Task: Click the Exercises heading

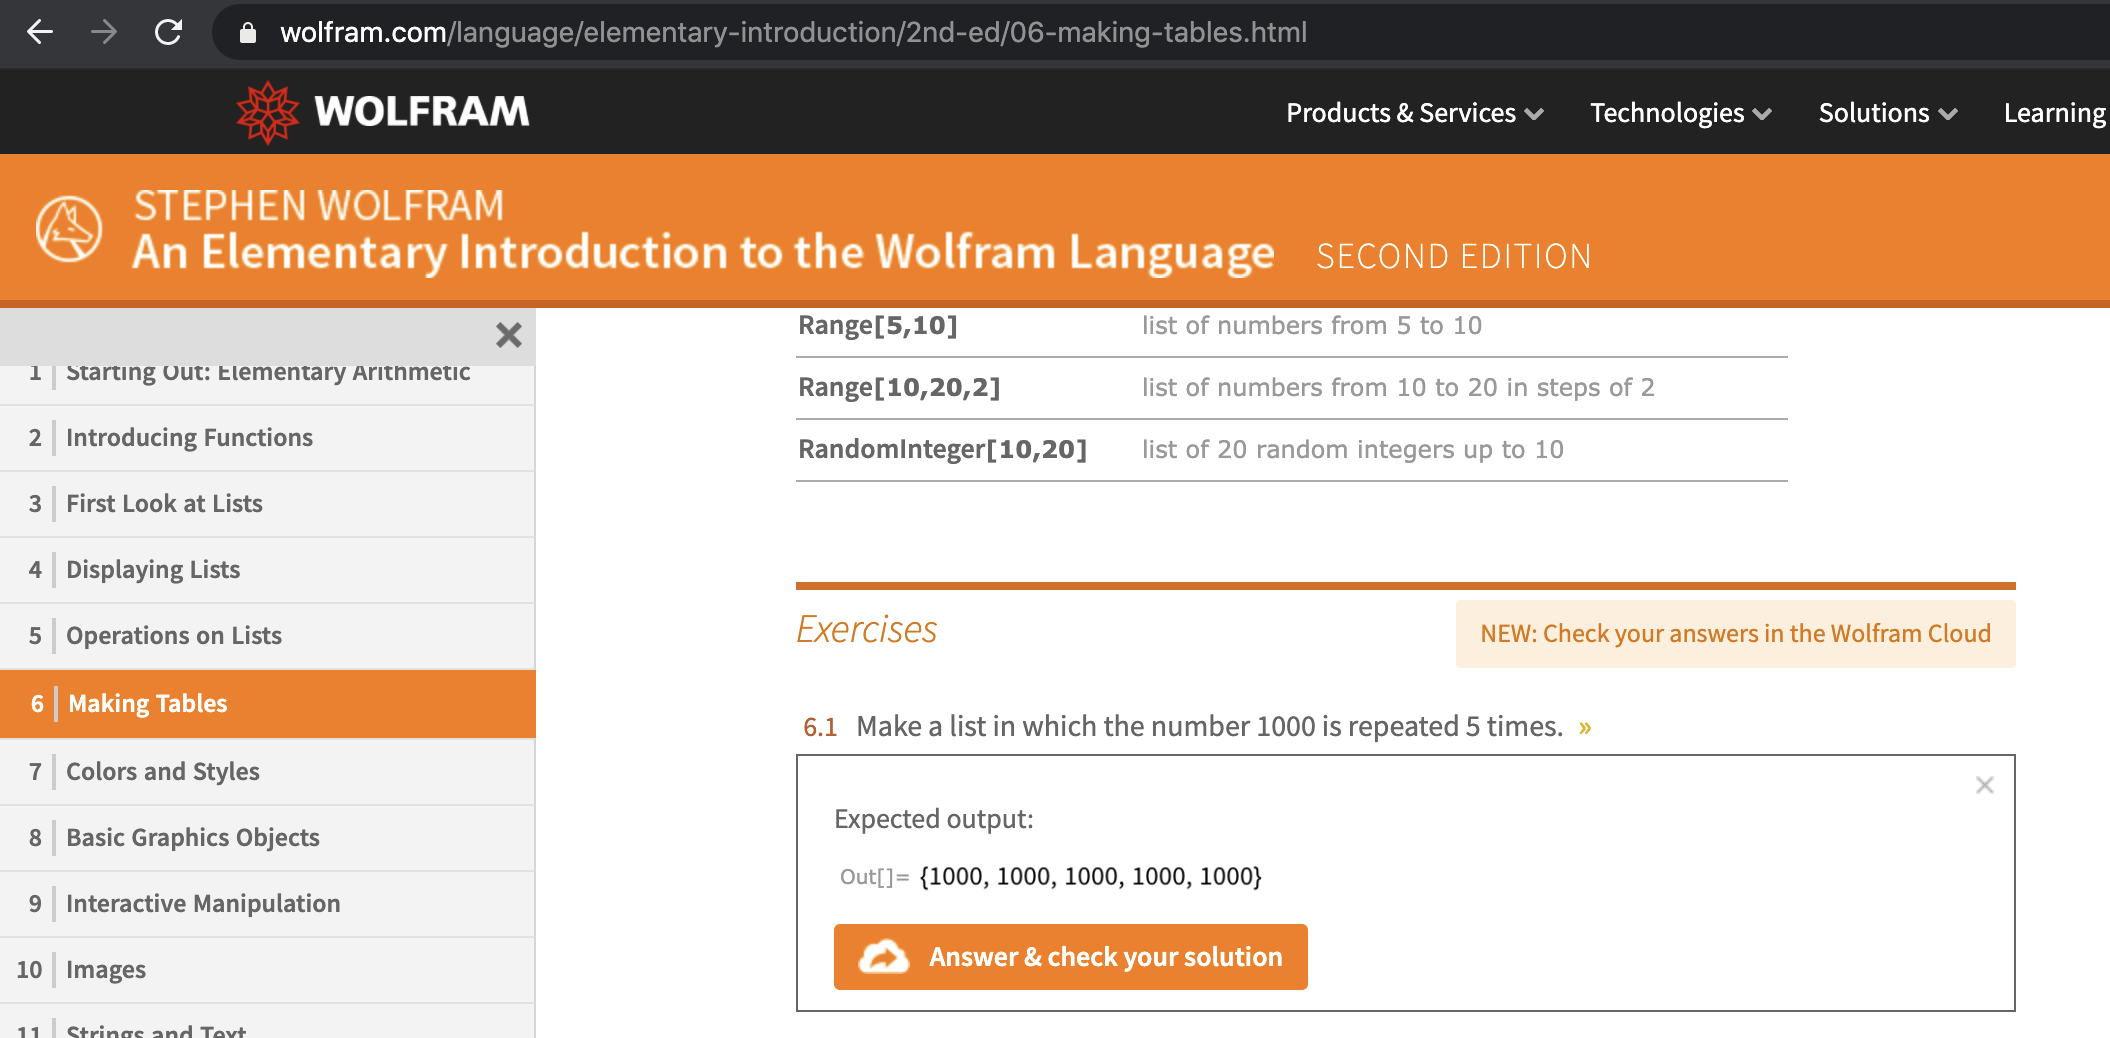Action: tap(866, 630)
